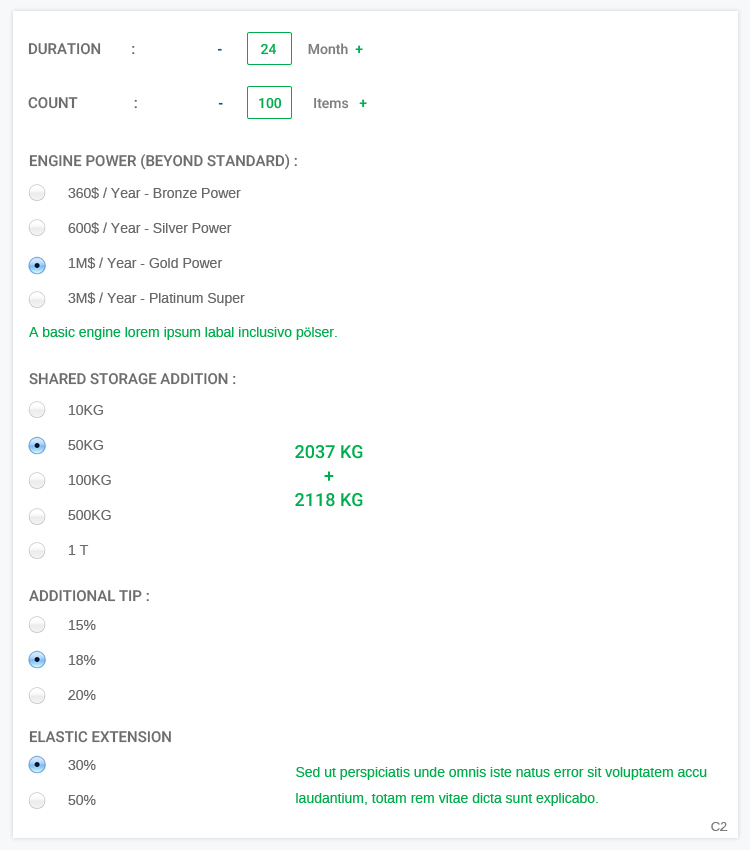The width and height of the screenshot is (750, 850).
Task: Choose 100KG shared storage addition
Action: point(37,480)
